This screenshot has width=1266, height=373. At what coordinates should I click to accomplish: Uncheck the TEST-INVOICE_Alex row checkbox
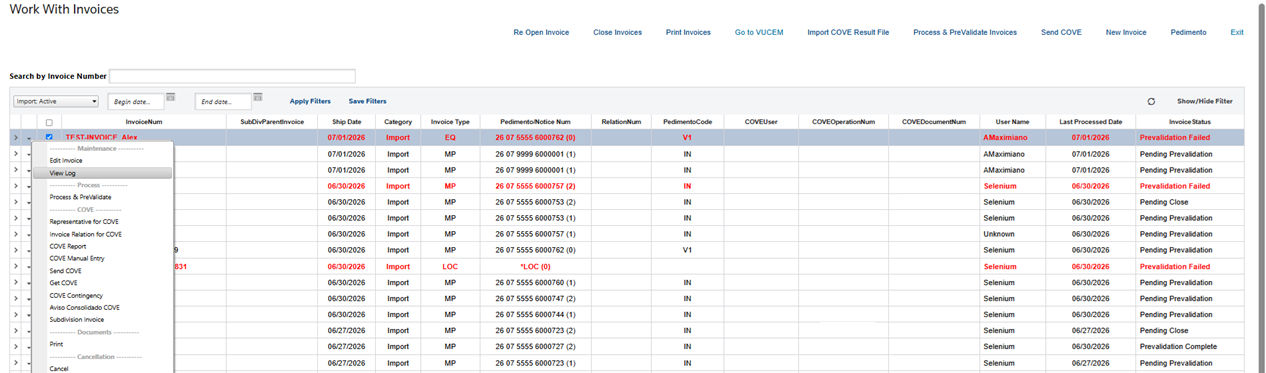[x=49, y=137]
